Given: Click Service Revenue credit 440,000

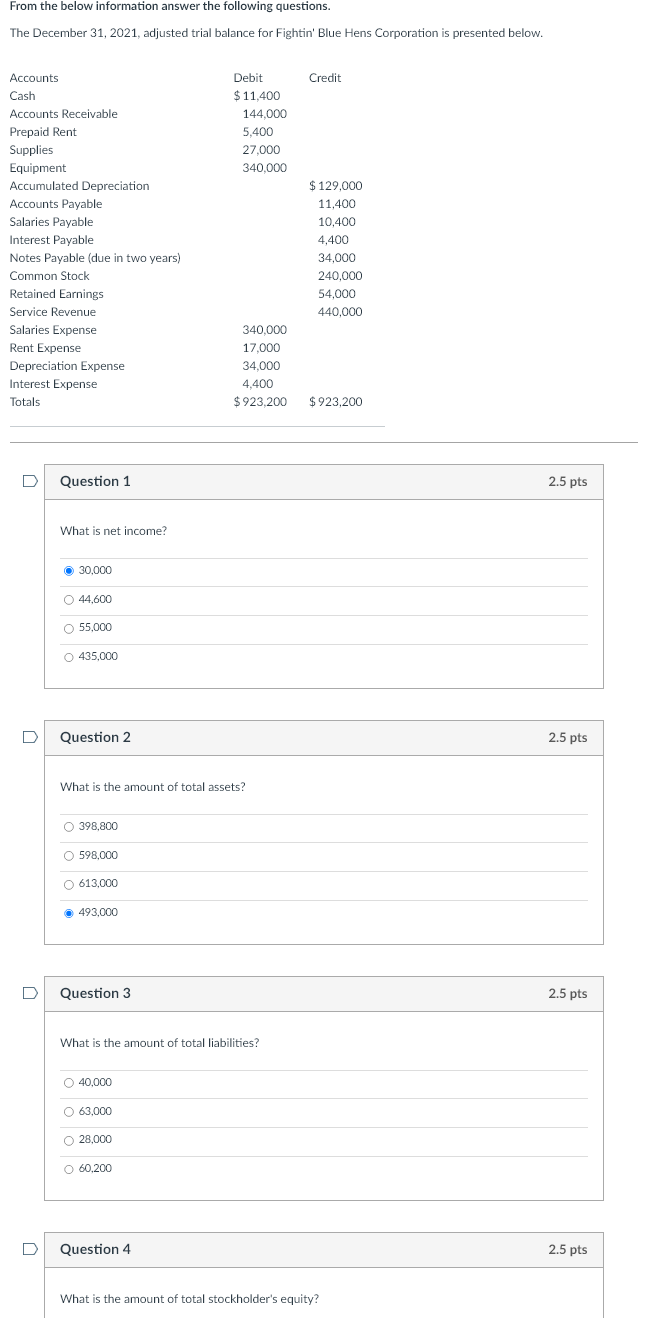Looking at the screenshot, I should 340,312.
